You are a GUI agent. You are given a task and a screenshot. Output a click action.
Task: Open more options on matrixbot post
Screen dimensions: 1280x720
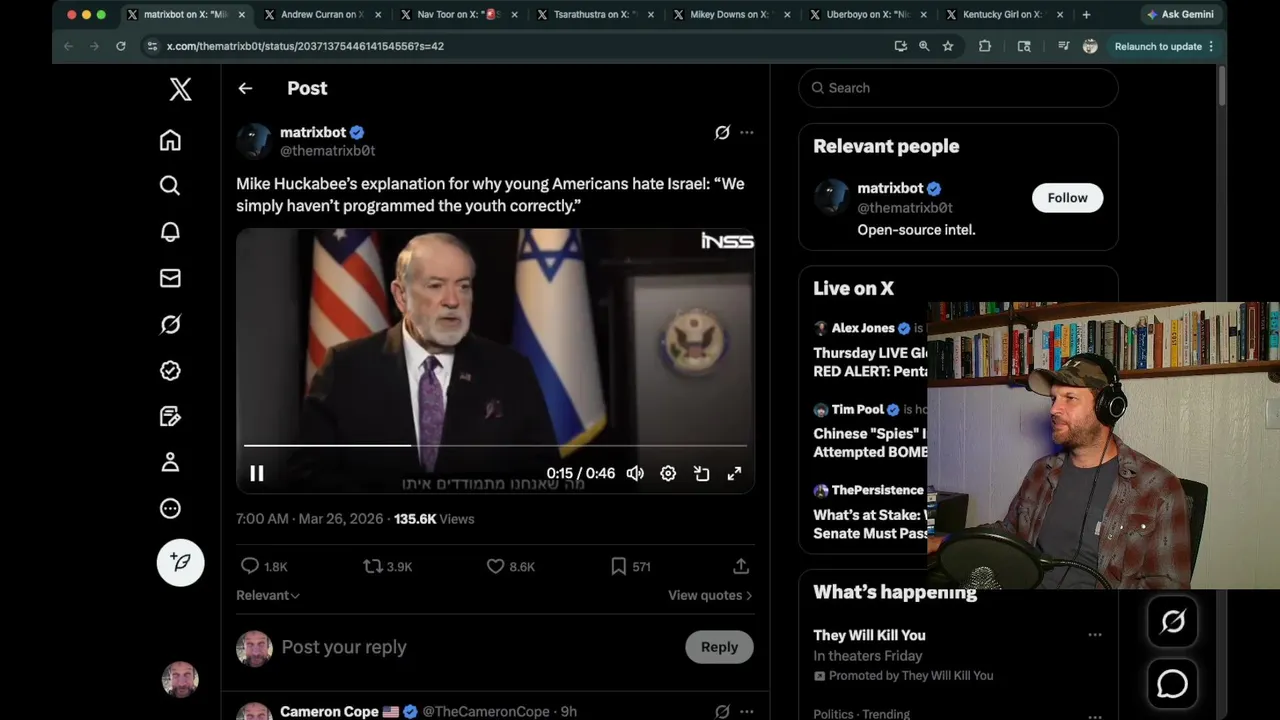tap(747, 132)
